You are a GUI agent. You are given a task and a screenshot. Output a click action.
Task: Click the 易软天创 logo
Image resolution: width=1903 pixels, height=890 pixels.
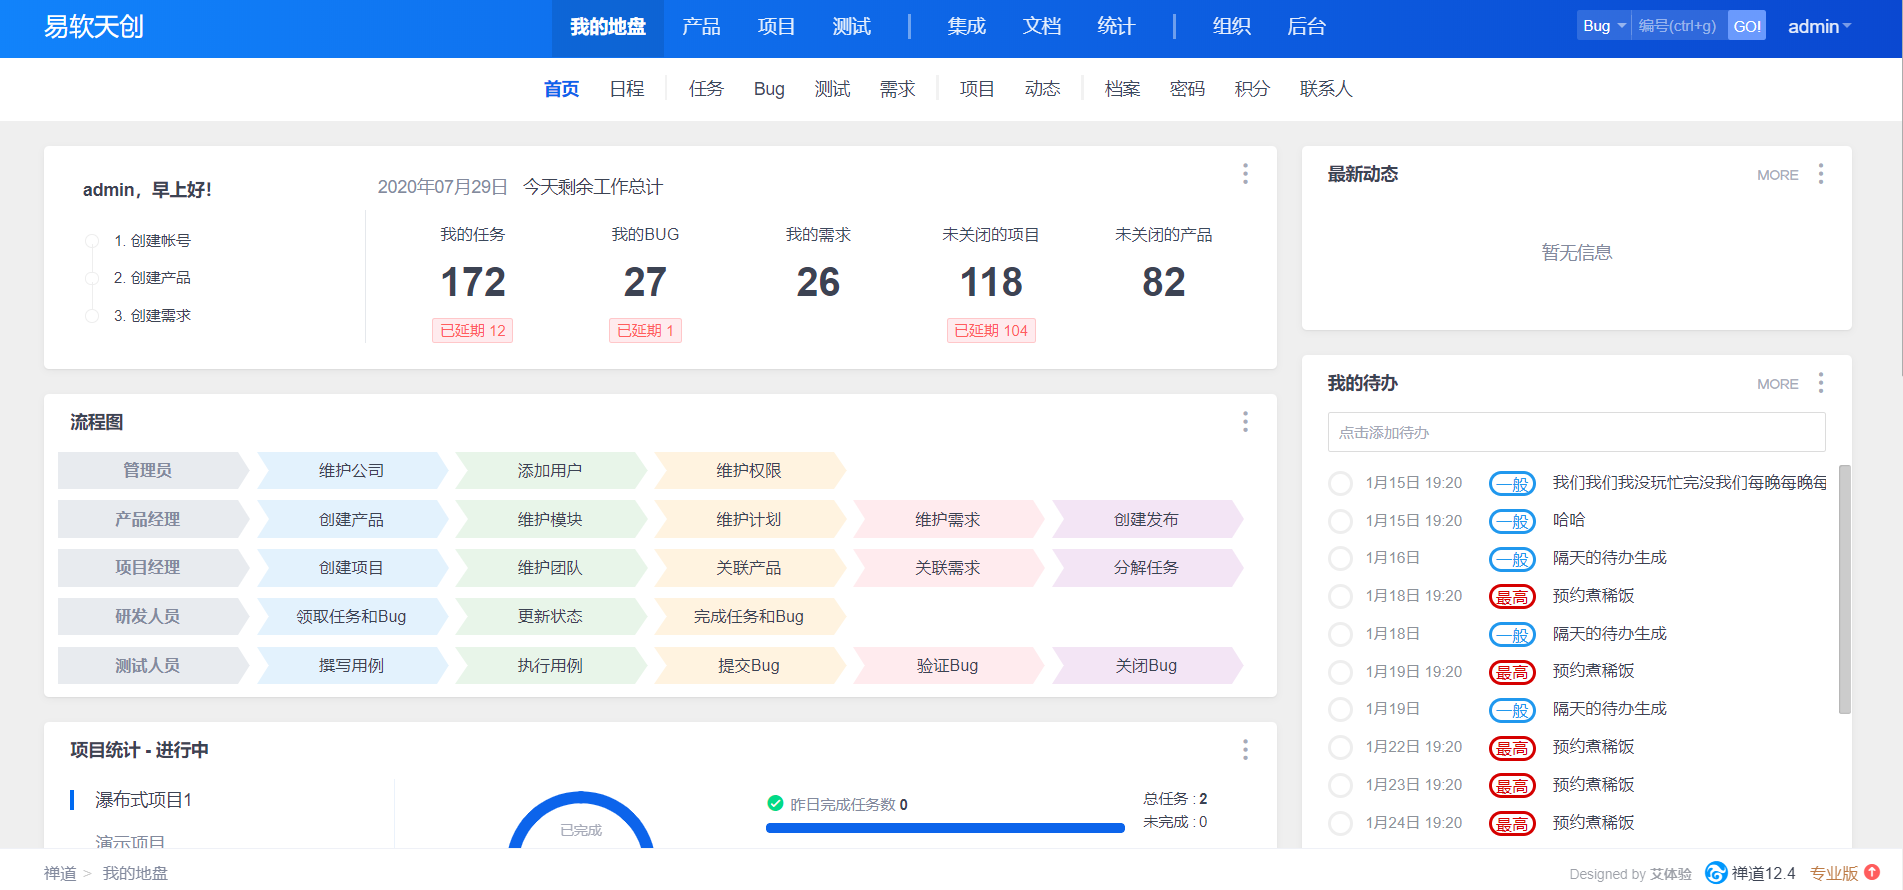[x=94, y=27]
